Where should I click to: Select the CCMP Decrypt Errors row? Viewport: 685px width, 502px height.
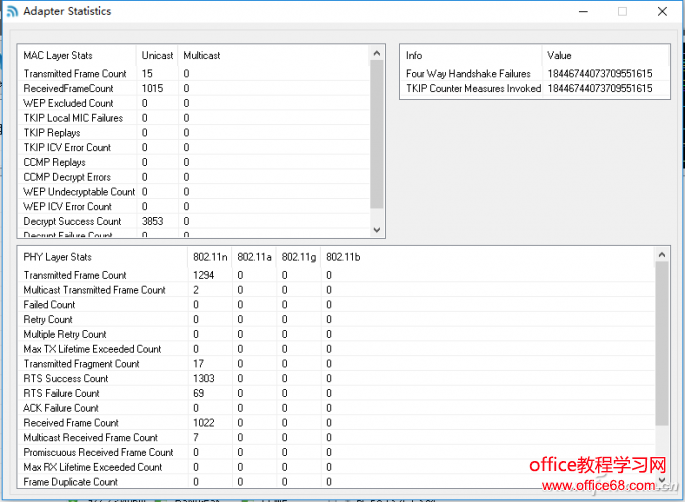(194, 177)
